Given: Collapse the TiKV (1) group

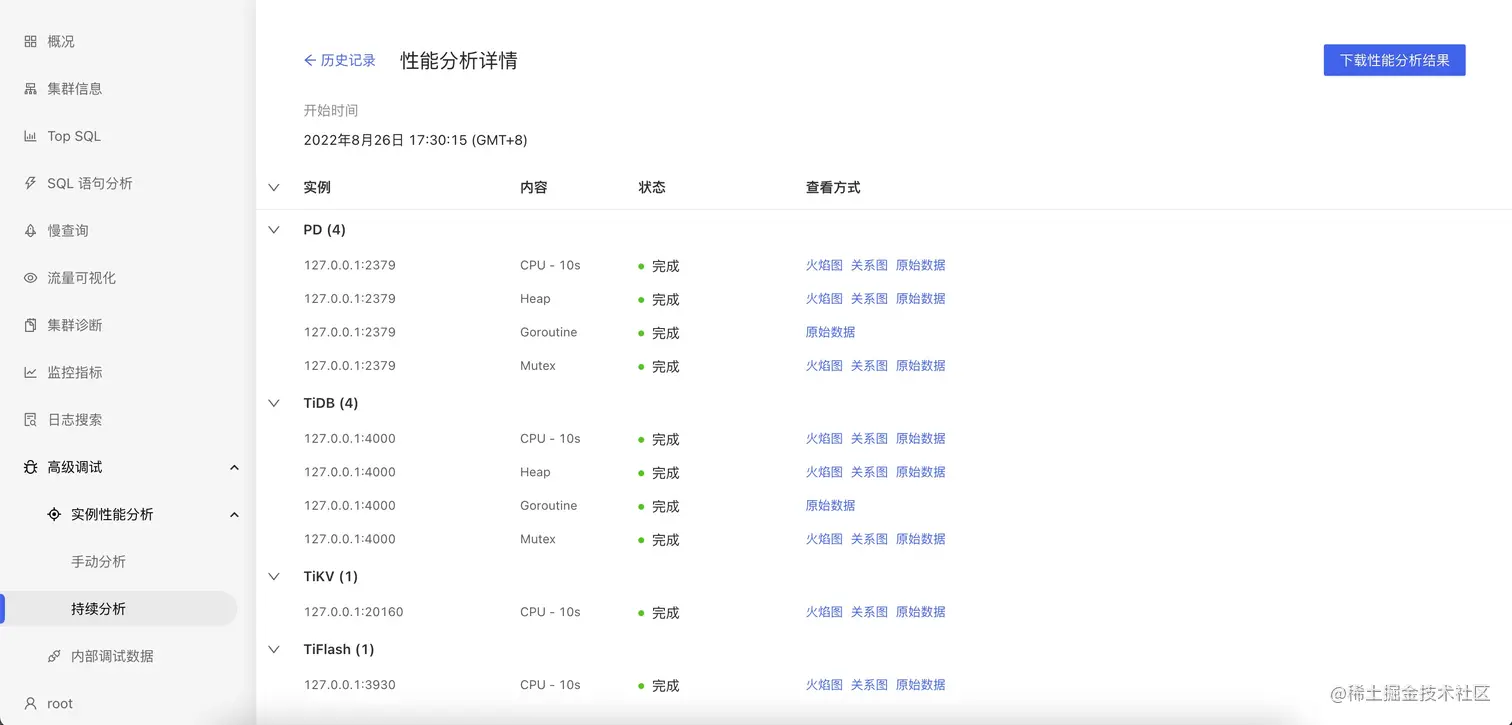Looking at the screenshot, I should [274, 577].
